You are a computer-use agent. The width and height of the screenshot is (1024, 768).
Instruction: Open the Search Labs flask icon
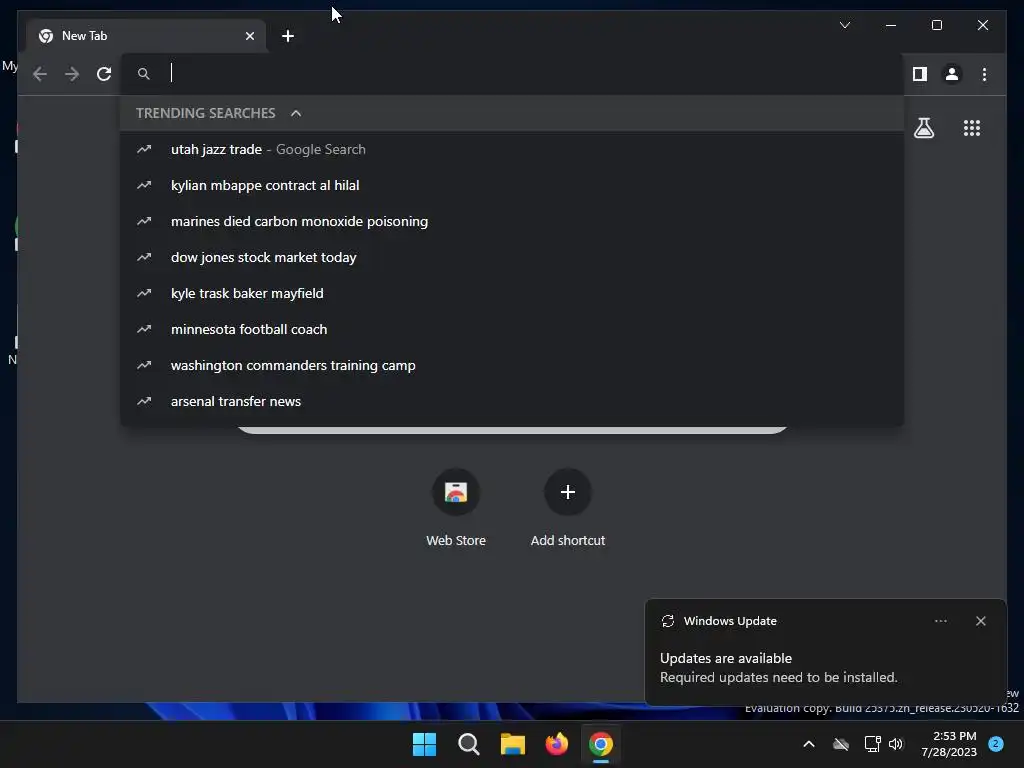click(x=923, y=128)
